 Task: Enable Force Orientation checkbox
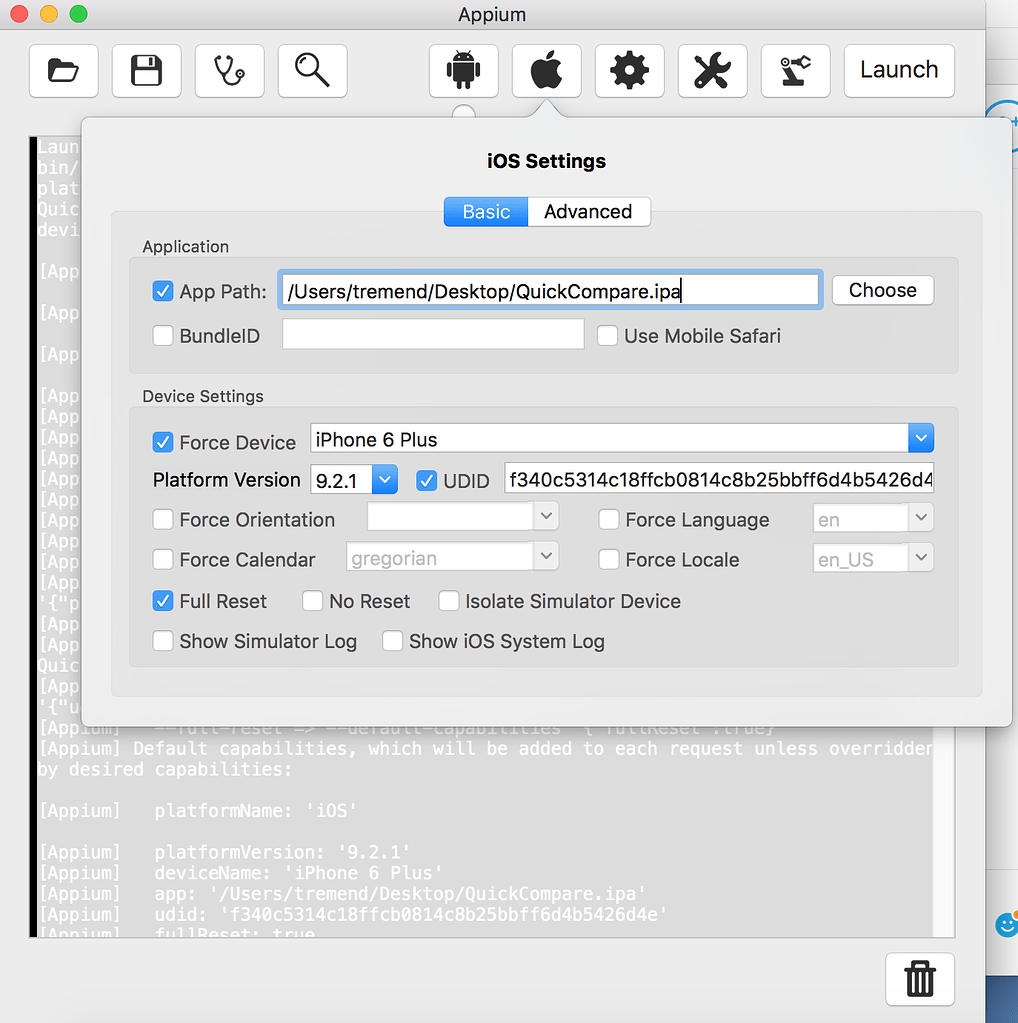(x=162, y=519)
